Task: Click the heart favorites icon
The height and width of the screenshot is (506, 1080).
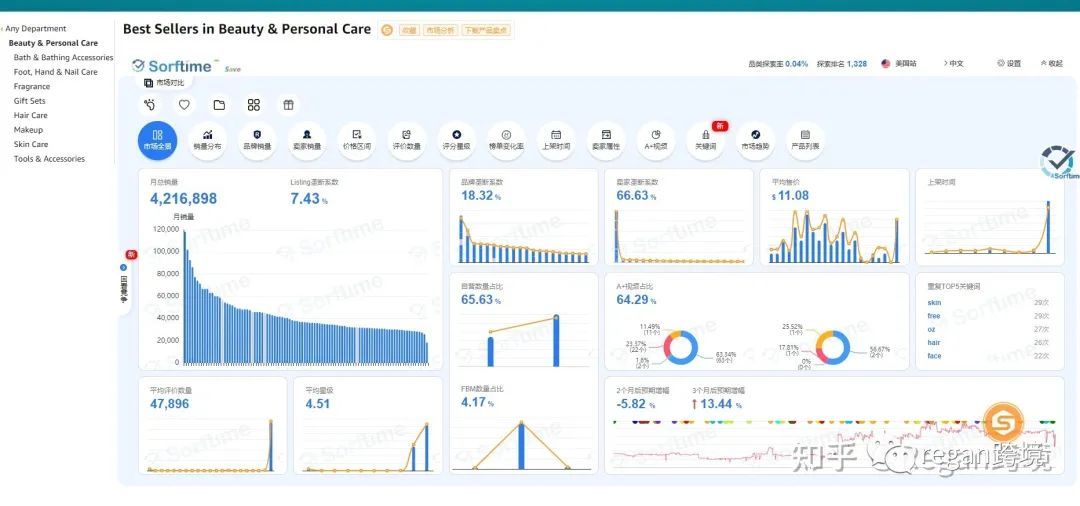Action: pyautogui.click(x=184, y=105)
